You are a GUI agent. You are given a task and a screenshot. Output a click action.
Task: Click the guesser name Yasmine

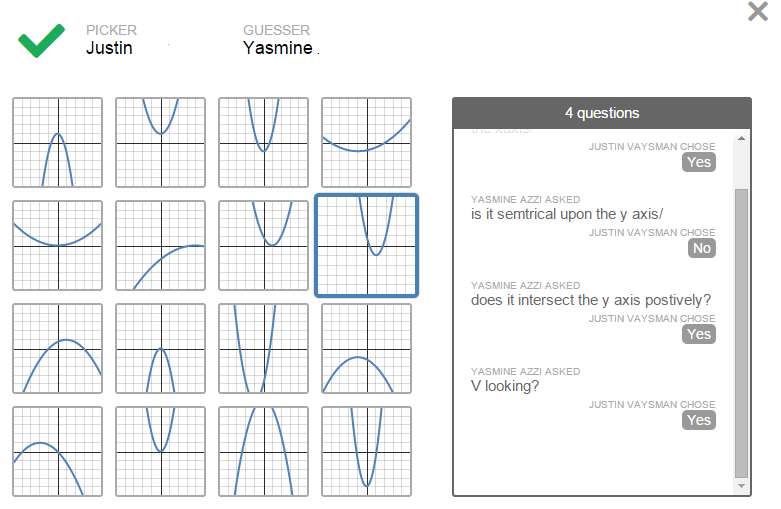(x=278, y=47)
